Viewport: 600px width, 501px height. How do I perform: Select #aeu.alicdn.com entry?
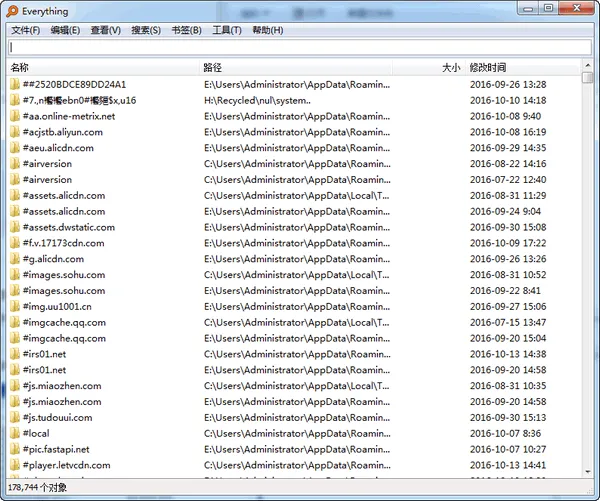[x=58, y=148]
